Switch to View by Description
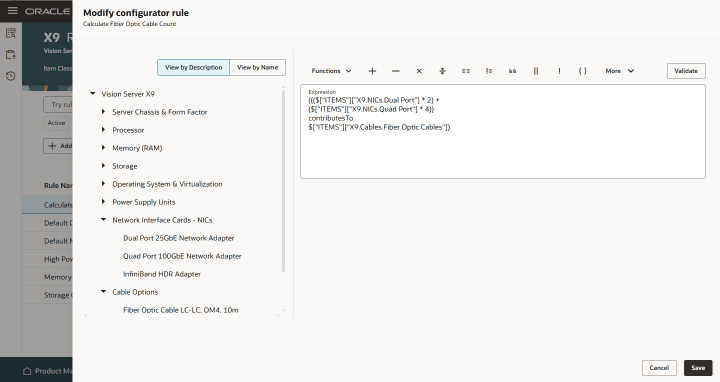 tap(193, 67)
